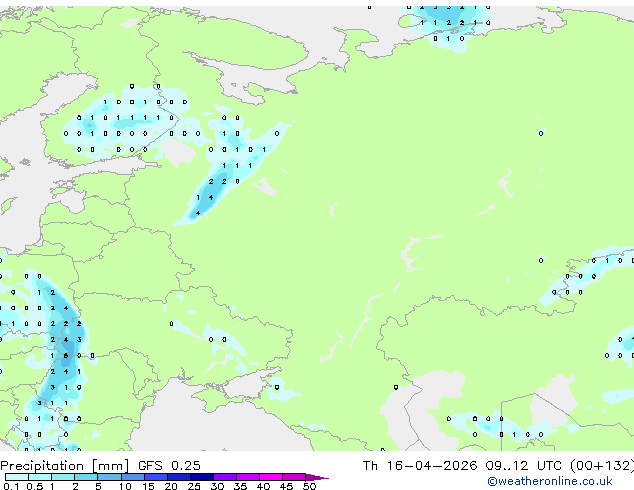
Task: Pick the legend swatch between 2 and 5
Action: (86, 477)
